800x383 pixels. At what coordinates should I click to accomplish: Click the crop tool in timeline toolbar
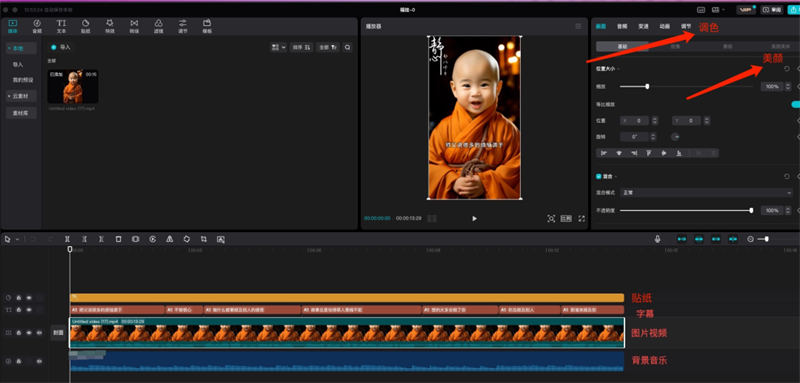(x=204, y=239)
